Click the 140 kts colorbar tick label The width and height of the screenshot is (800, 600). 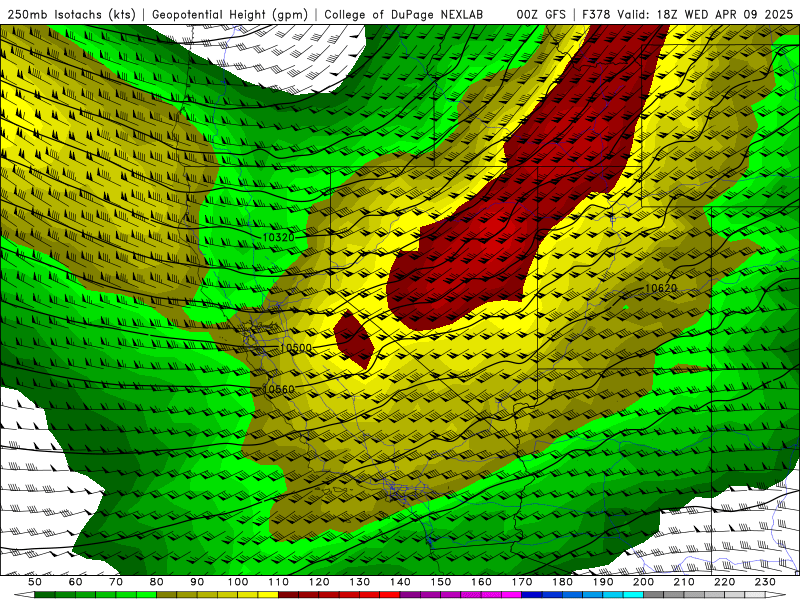point(400,582)
